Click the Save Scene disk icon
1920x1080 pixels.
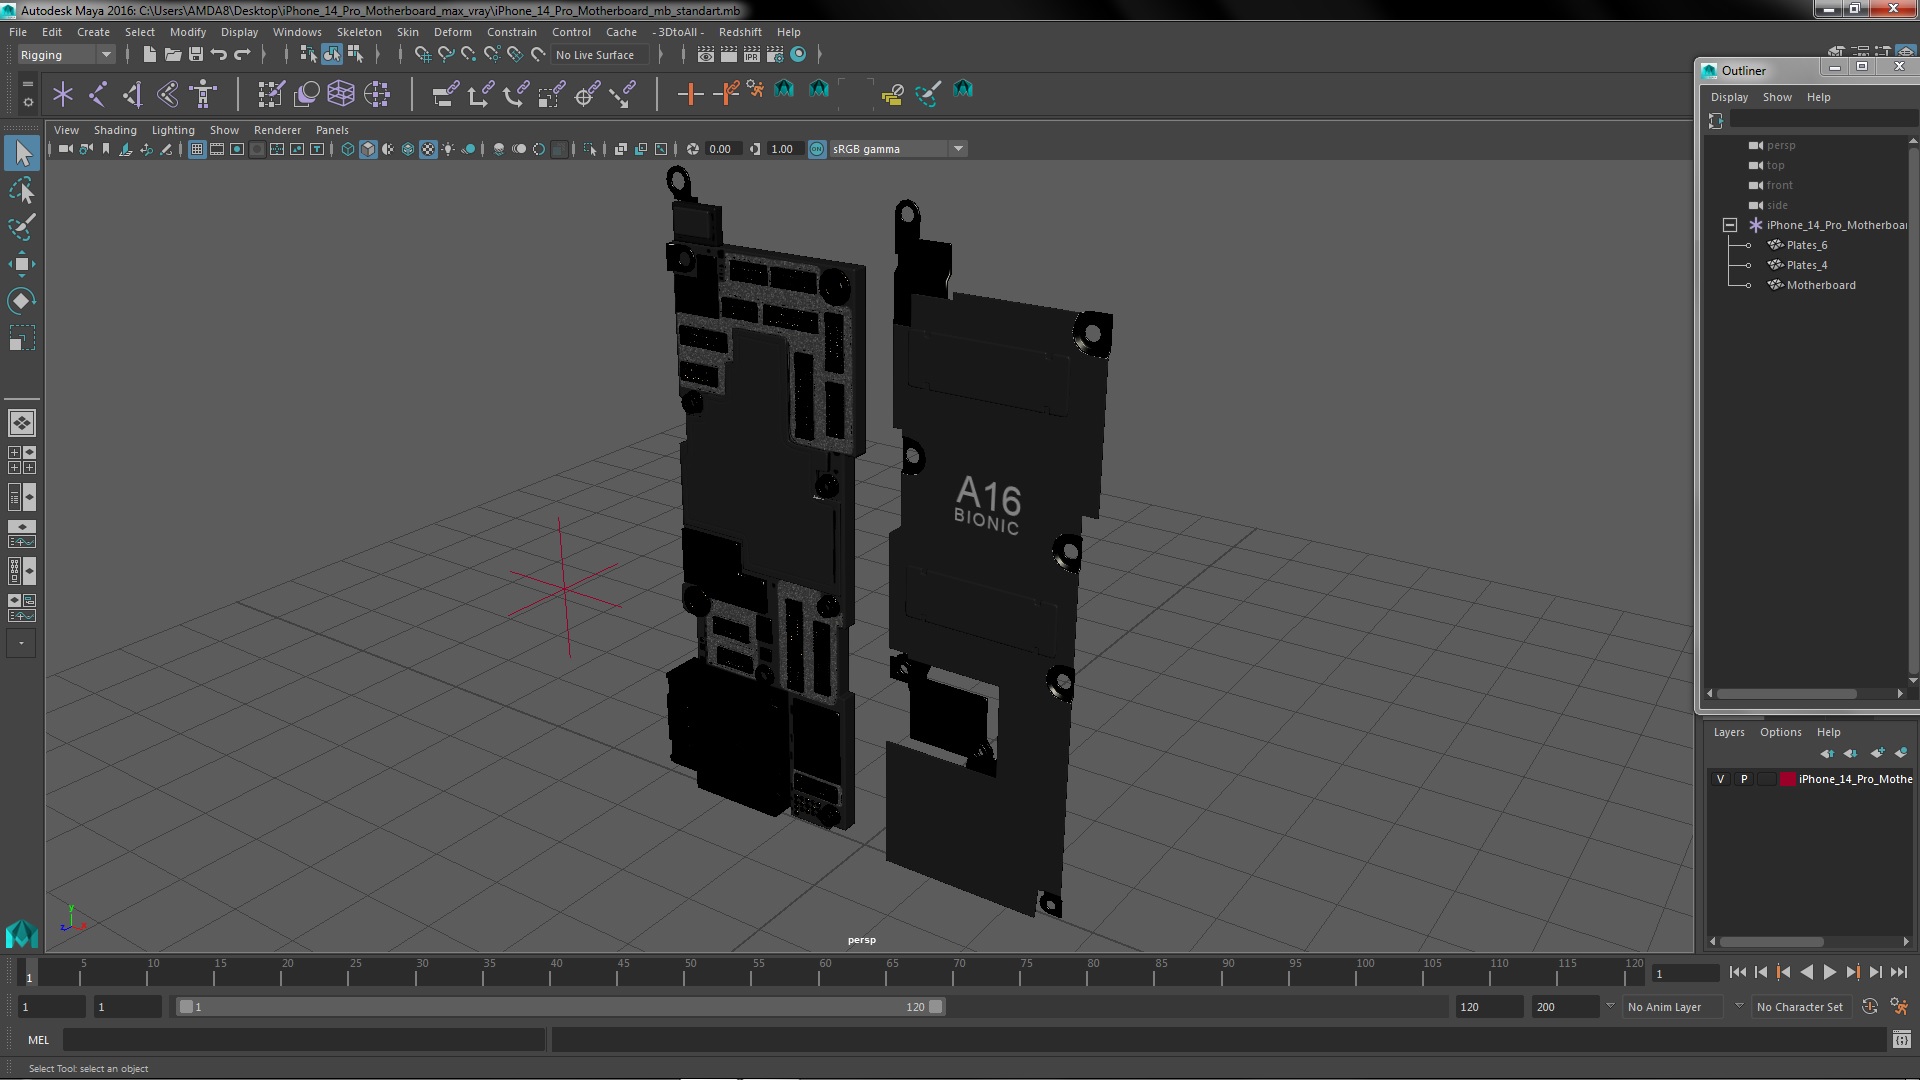coord(196,55)
